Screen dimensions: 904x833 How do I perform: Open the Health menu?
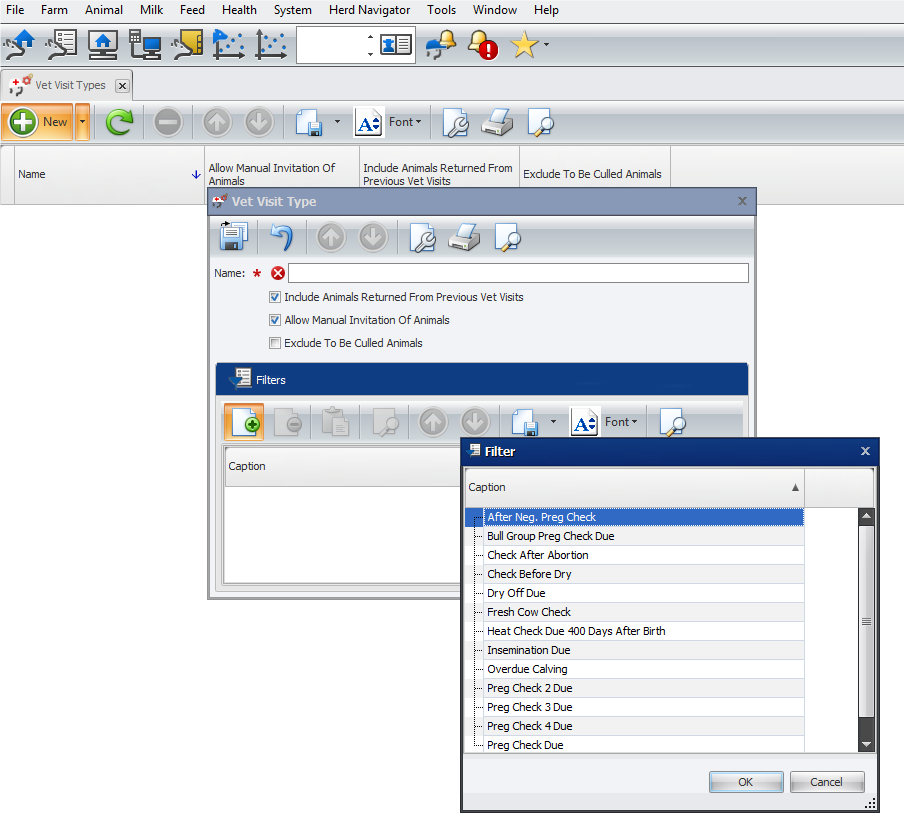pos(239,10)
